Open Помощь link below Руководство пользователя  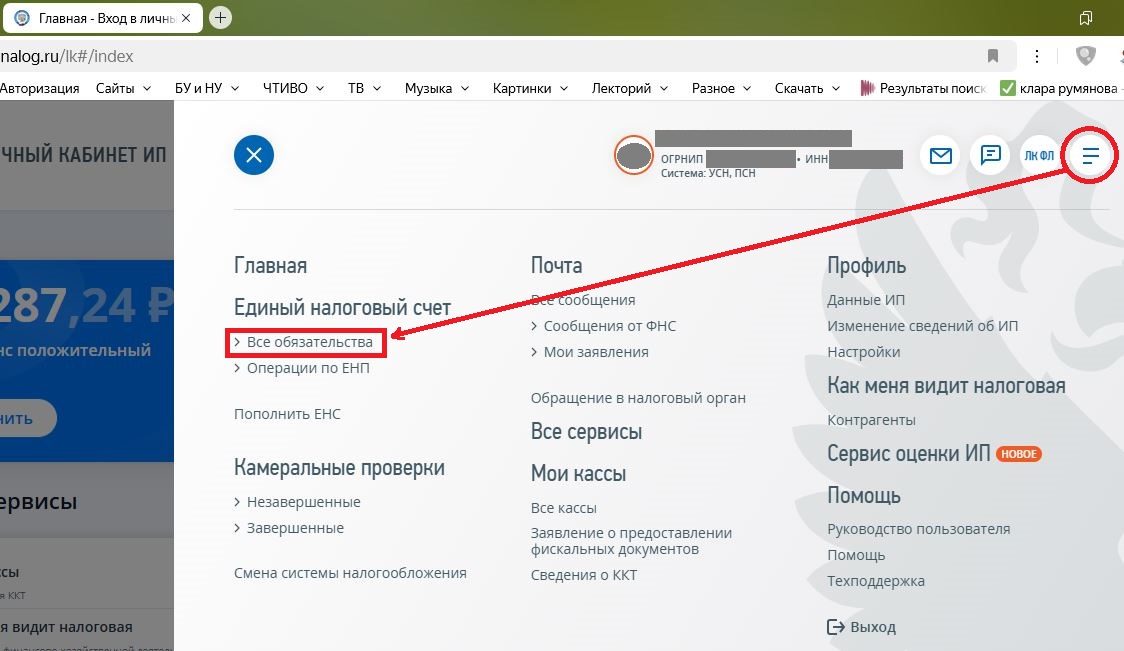coord(856,555)
